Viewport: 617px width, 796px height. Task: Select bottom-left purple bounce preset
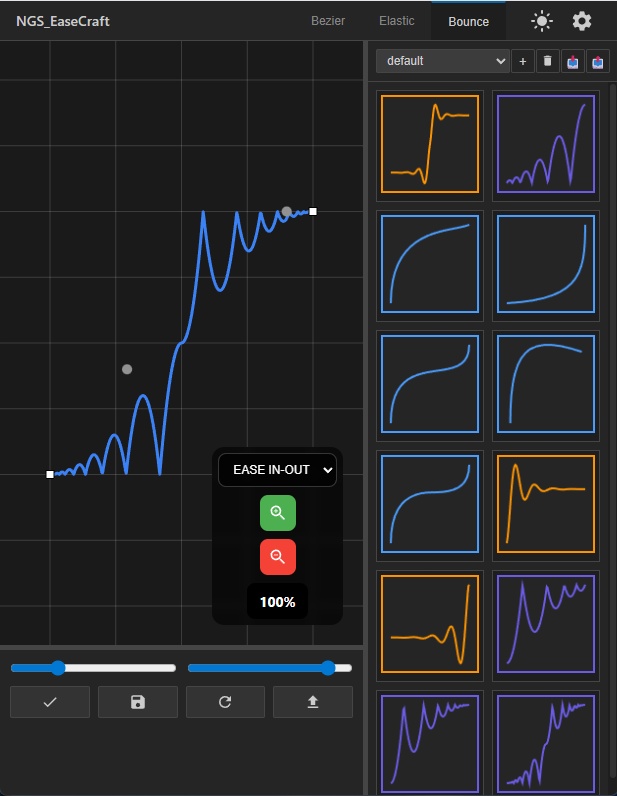click(x=430, y=744)
